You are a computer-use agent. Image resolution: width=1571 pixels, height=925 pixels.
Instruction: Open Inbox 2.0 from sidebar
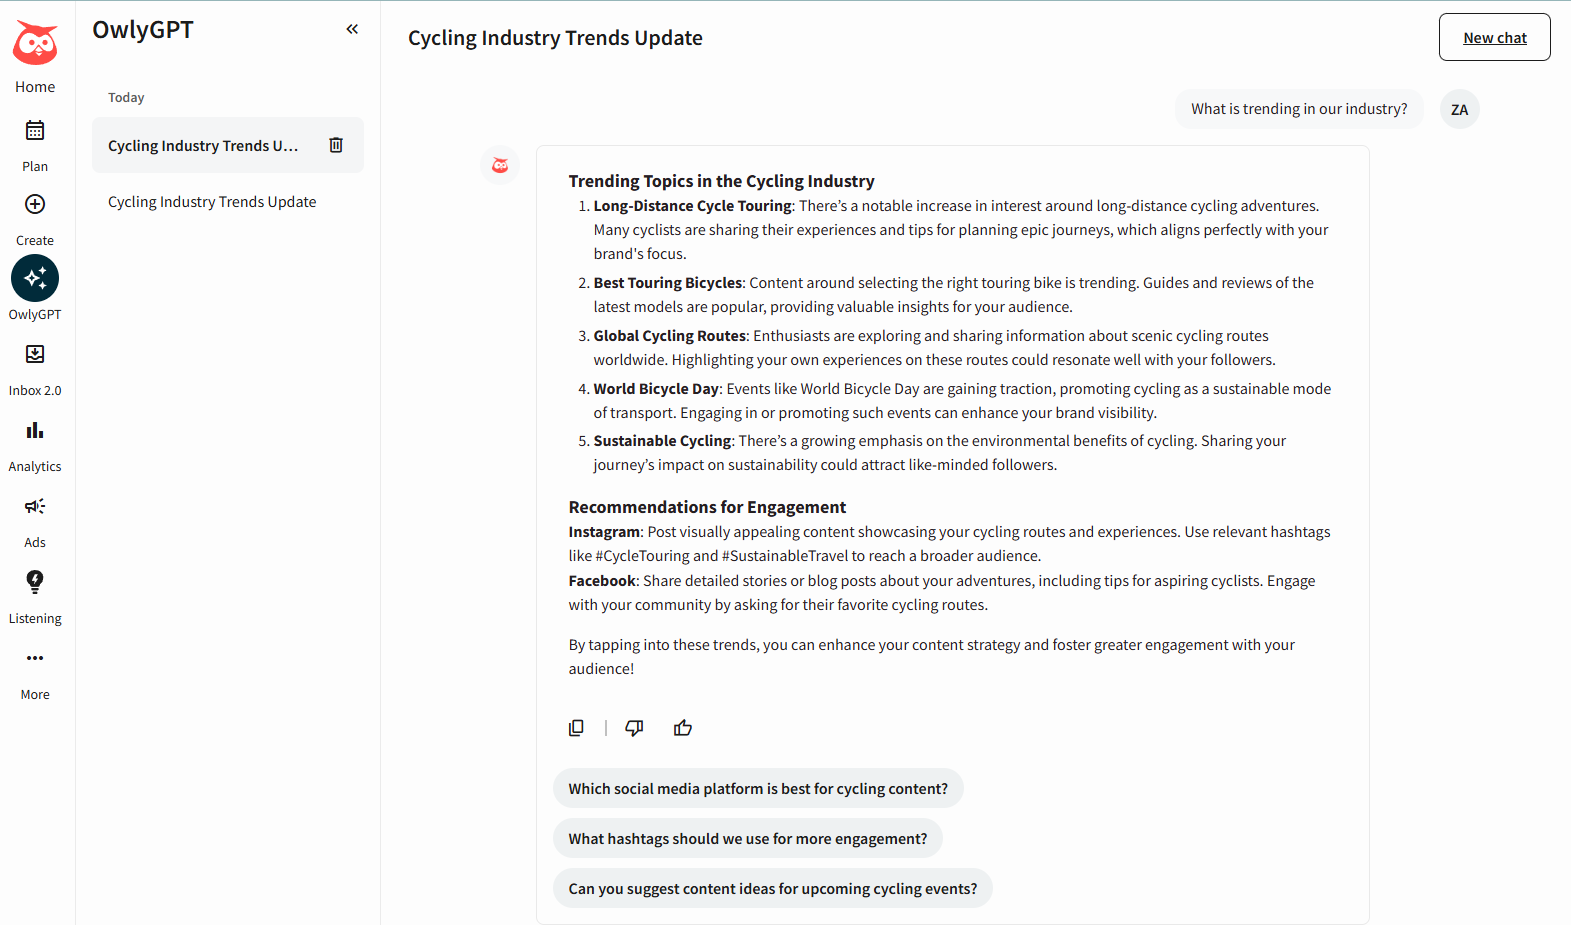(x=35, y=355)
